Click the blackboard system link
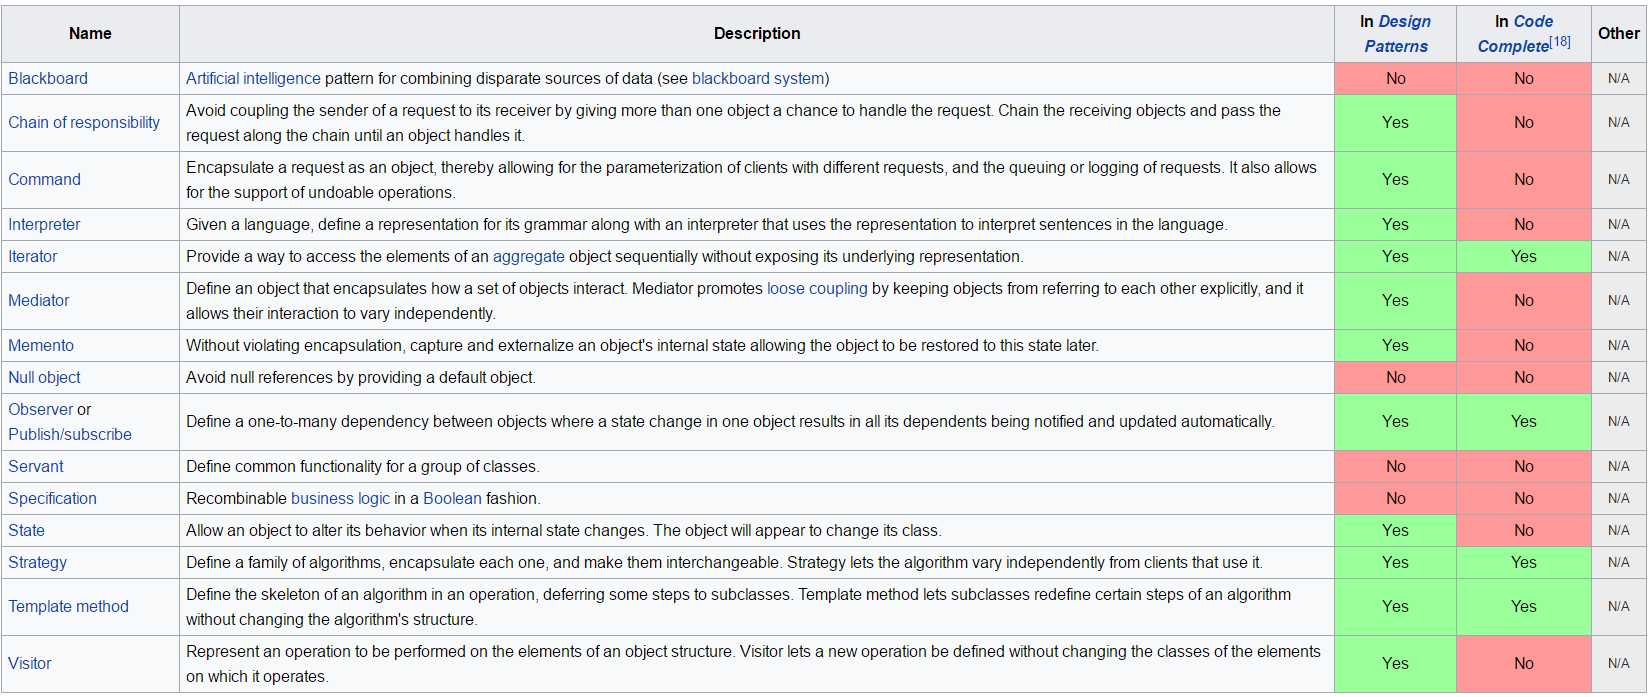Viewport: 1651px width, 697px height. tap(758, 78)
